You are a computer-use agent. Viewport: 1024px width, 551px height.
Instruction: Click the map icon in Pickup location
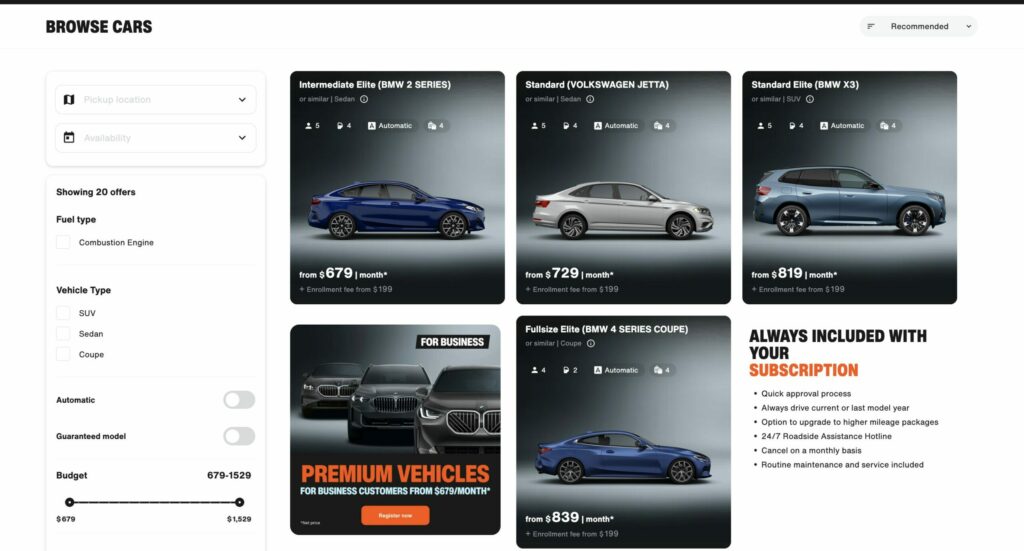pyautogui.click(x=69, y=99)
